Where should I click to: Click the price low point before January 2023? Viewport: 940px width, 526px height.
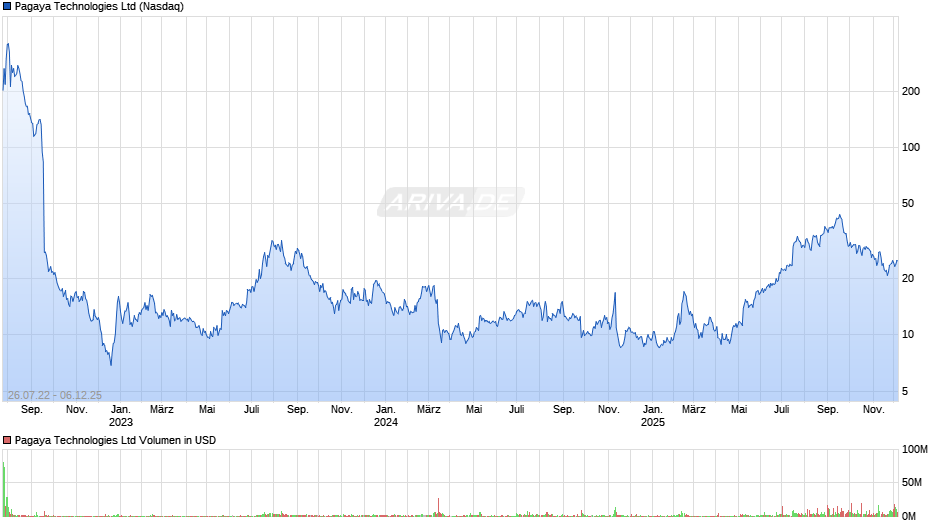point(111,364)
